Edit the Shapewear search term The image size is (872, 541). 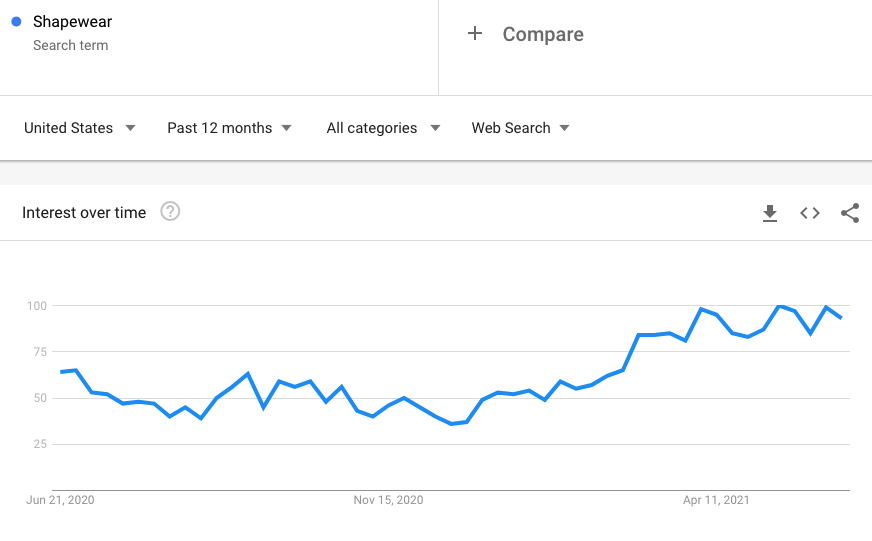tap(70, 22)
